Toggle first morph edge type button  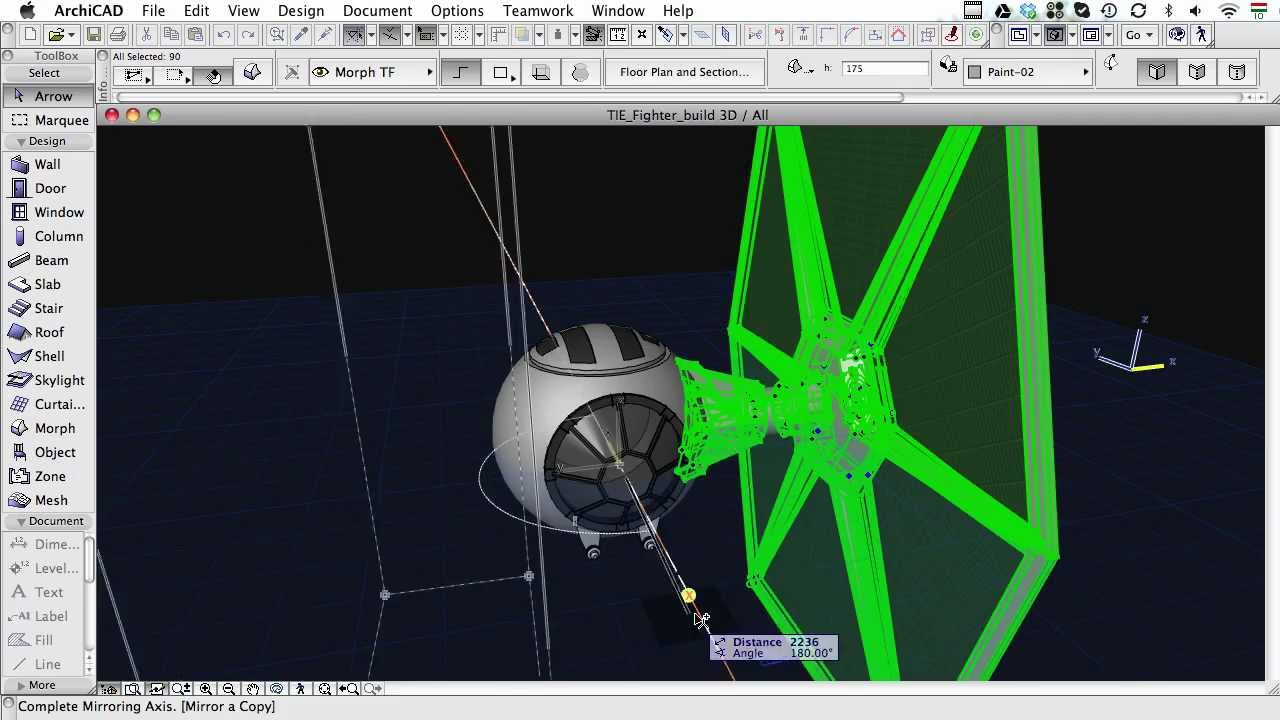tap(1157, 72)
